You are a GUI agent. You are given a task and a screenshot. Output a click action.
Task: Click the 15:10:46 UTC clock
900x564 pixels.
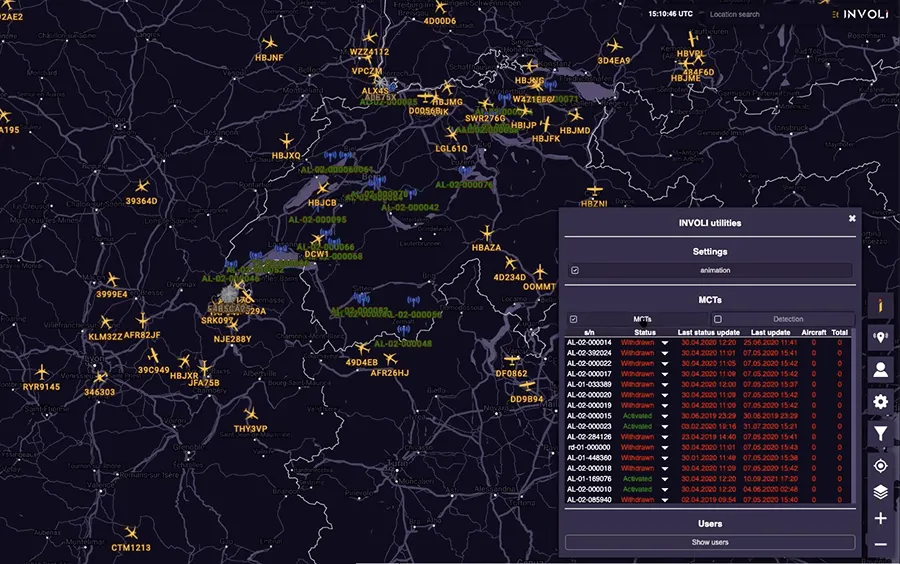tap(670, 14)
